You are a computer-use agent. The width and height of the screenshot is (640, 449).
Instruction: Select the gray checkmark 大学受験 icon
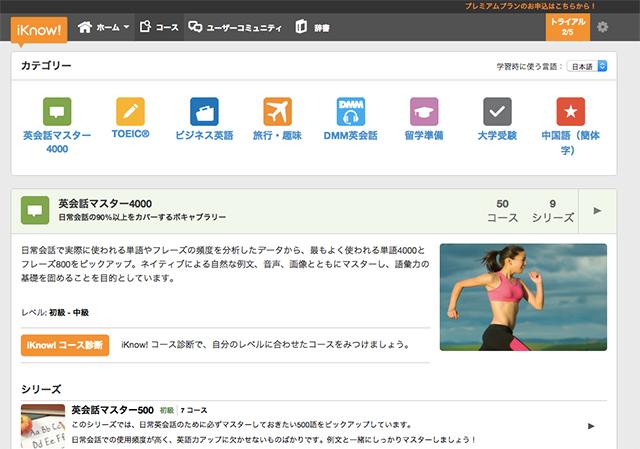497,111
